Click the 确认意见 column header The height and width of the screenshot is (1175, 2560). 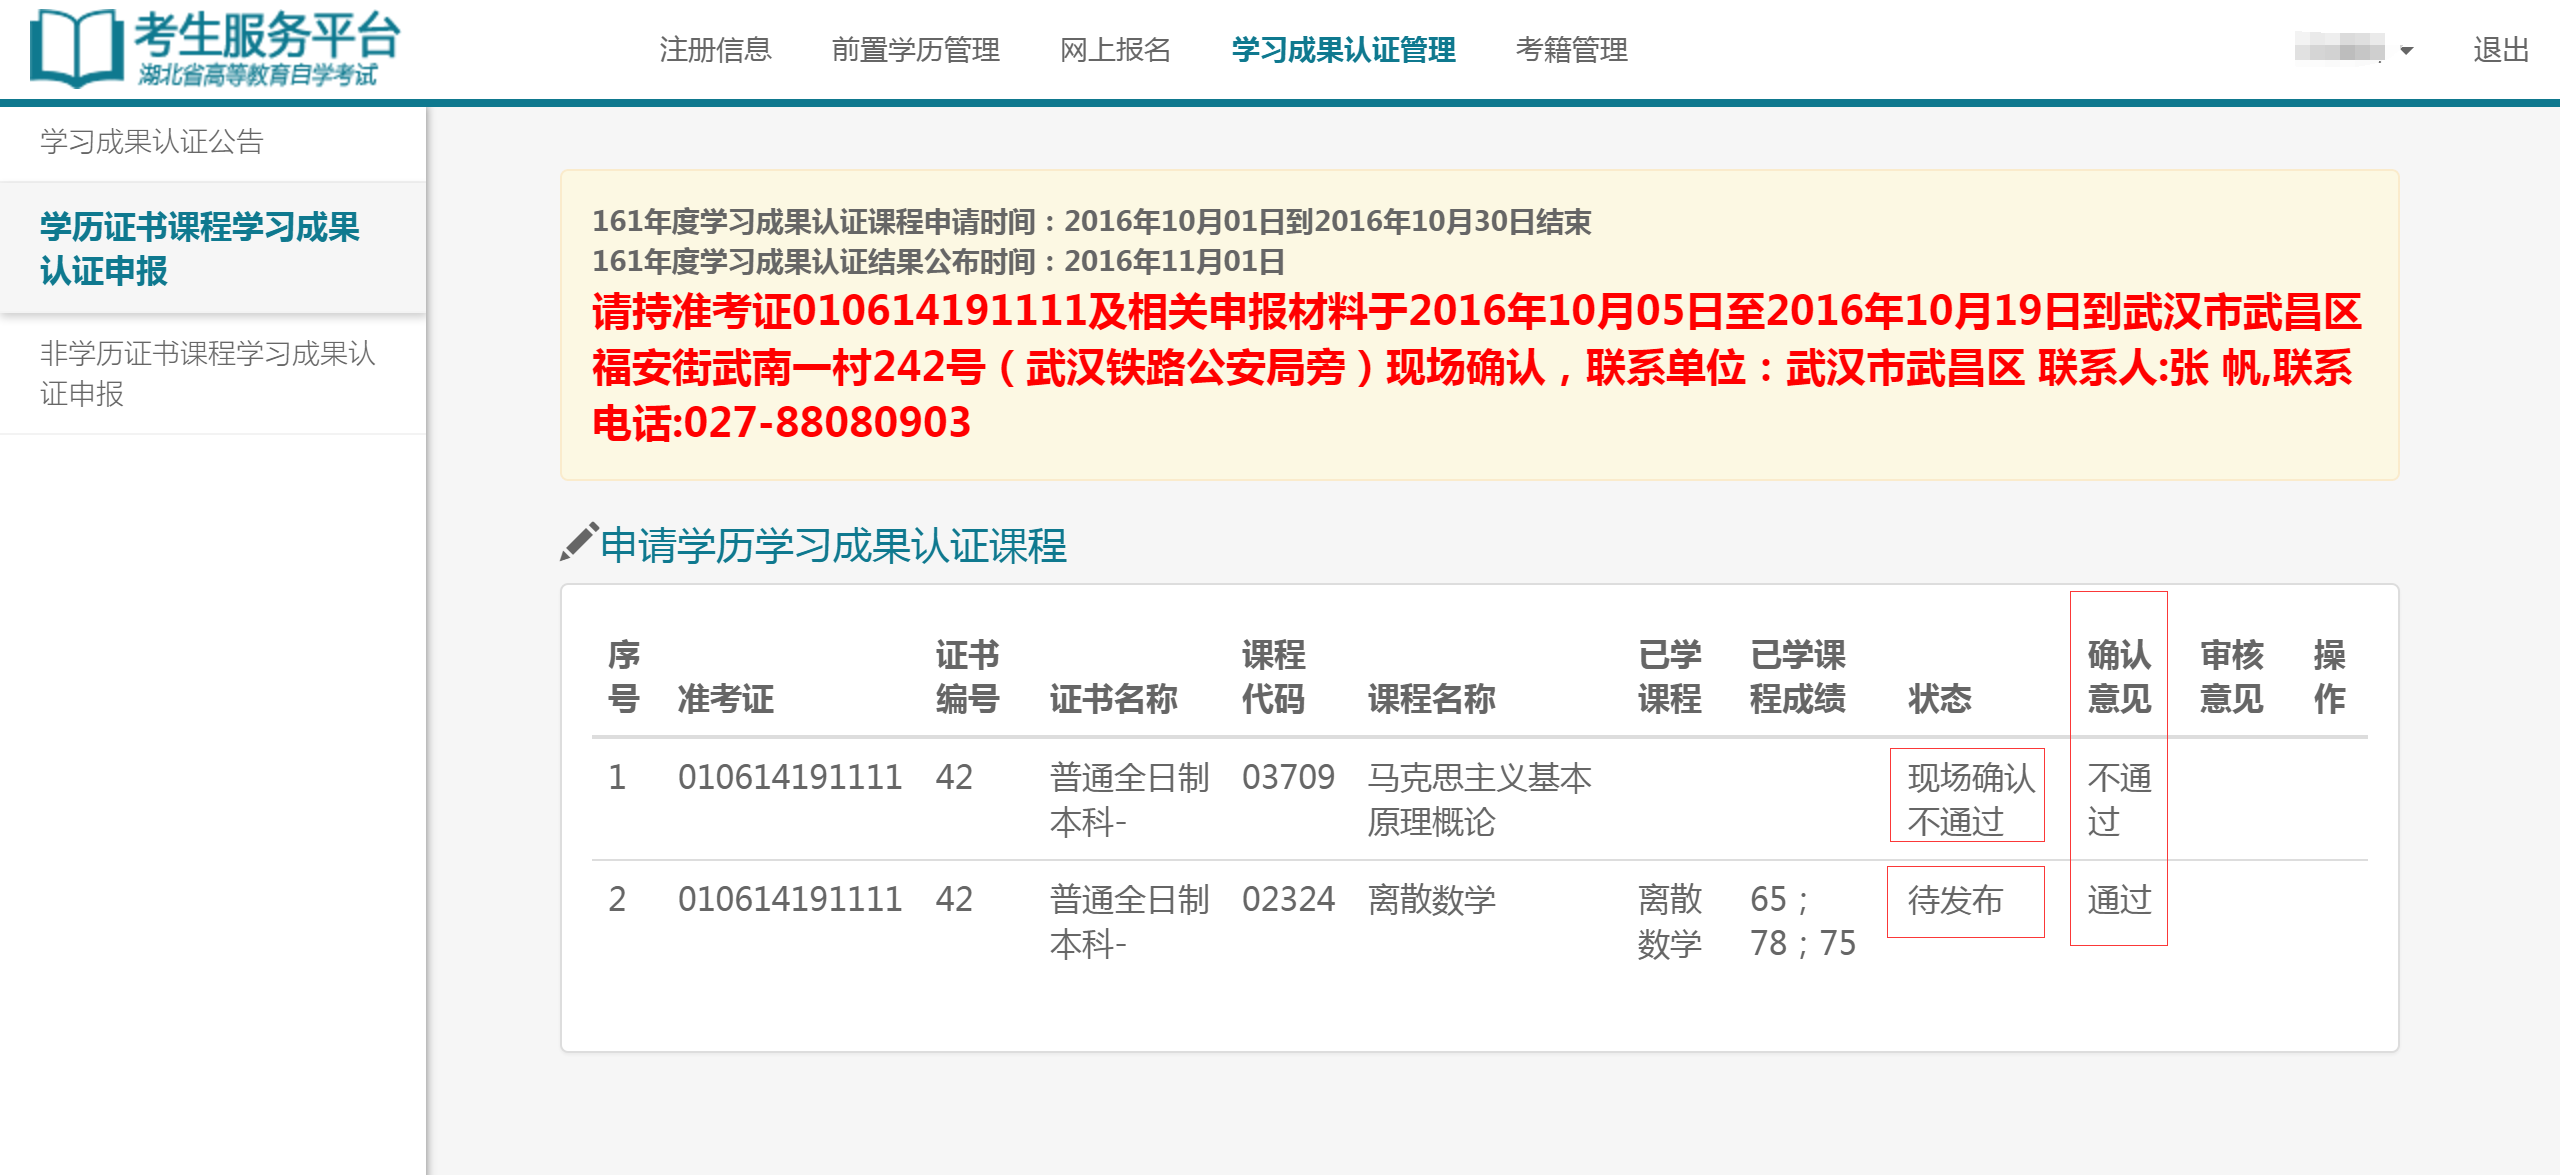click(x=2118, y=676)
